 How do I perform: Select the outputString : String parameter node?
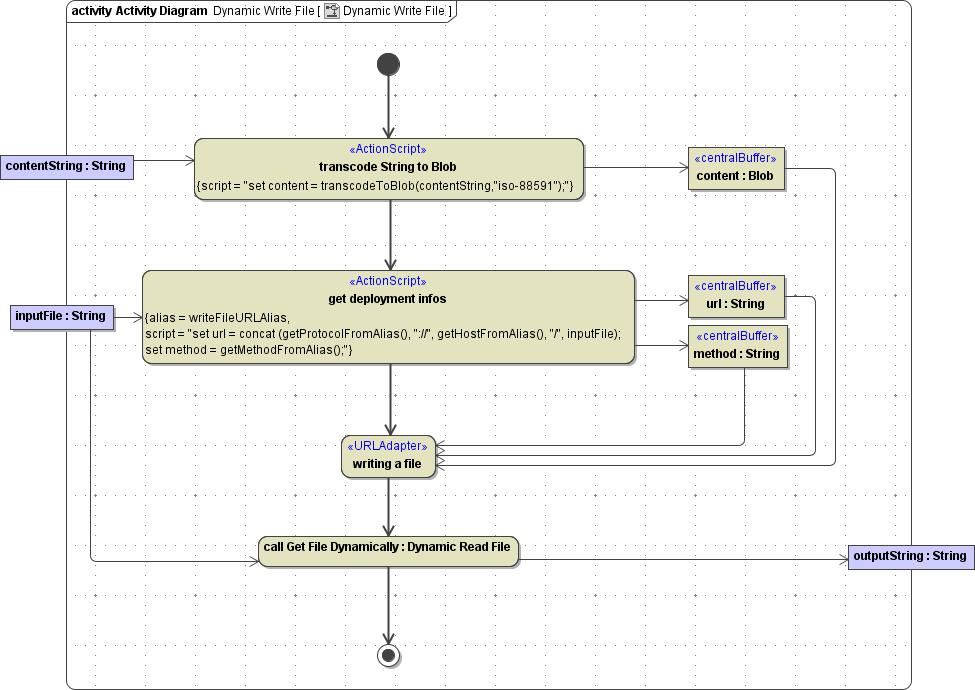[x=911, y=556]
